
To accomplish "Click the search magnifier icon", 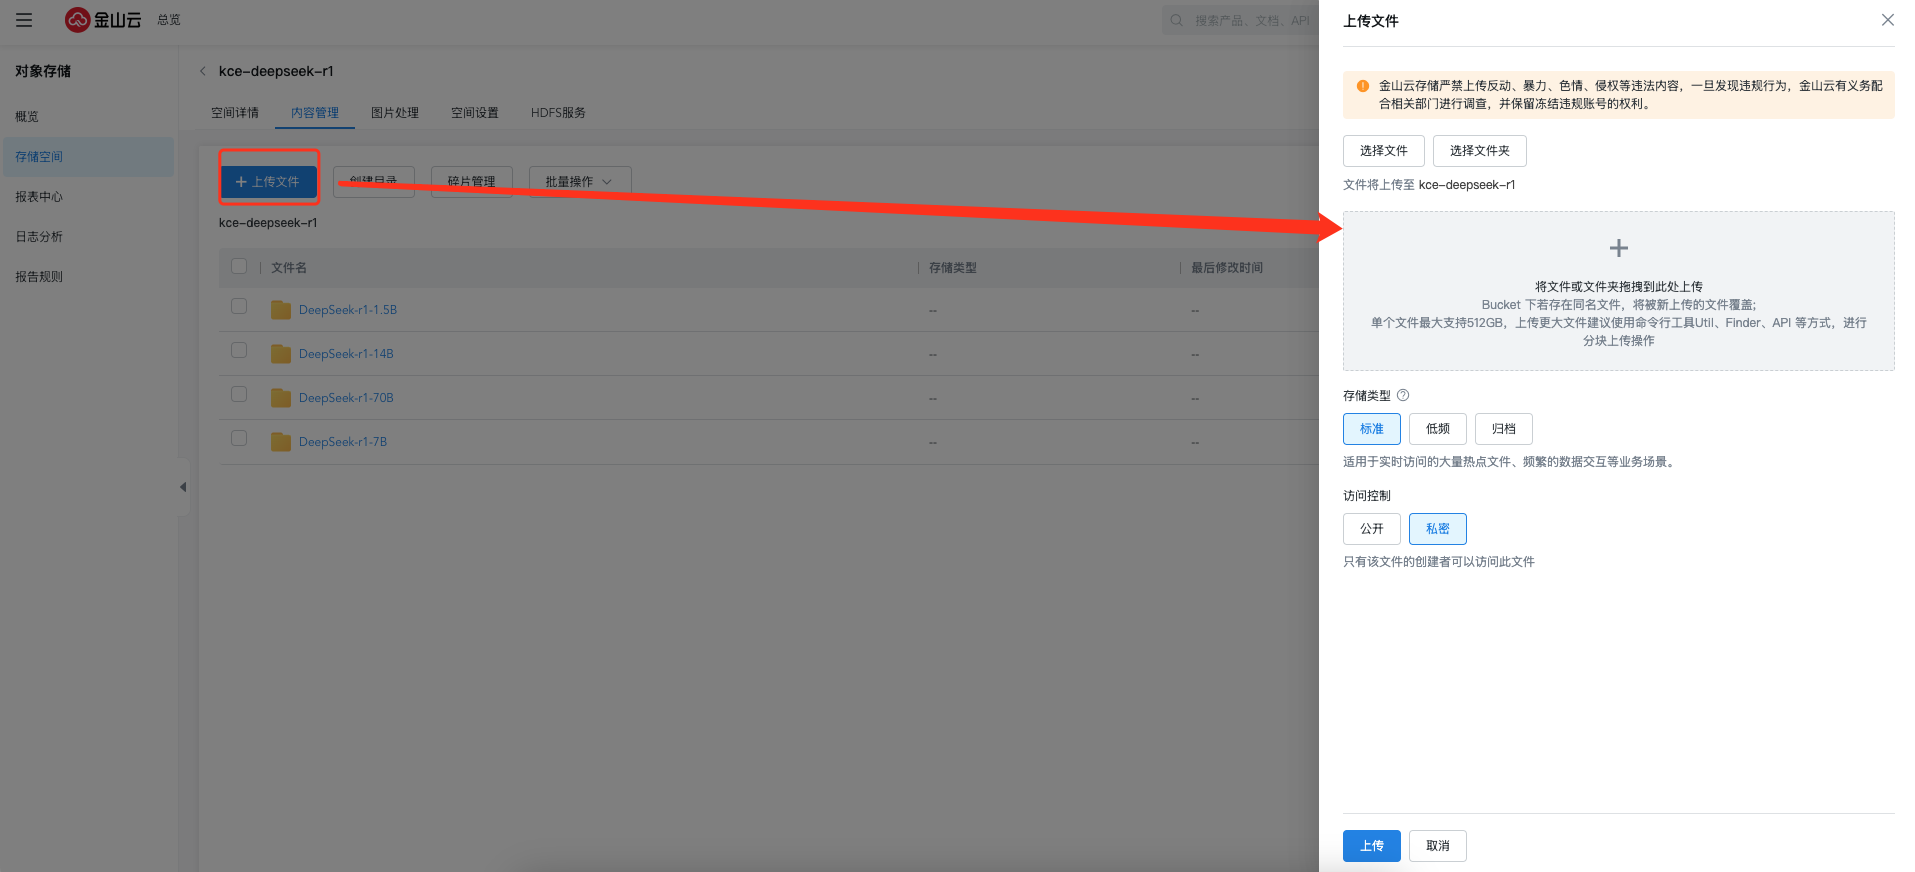I will [1177, 20].
